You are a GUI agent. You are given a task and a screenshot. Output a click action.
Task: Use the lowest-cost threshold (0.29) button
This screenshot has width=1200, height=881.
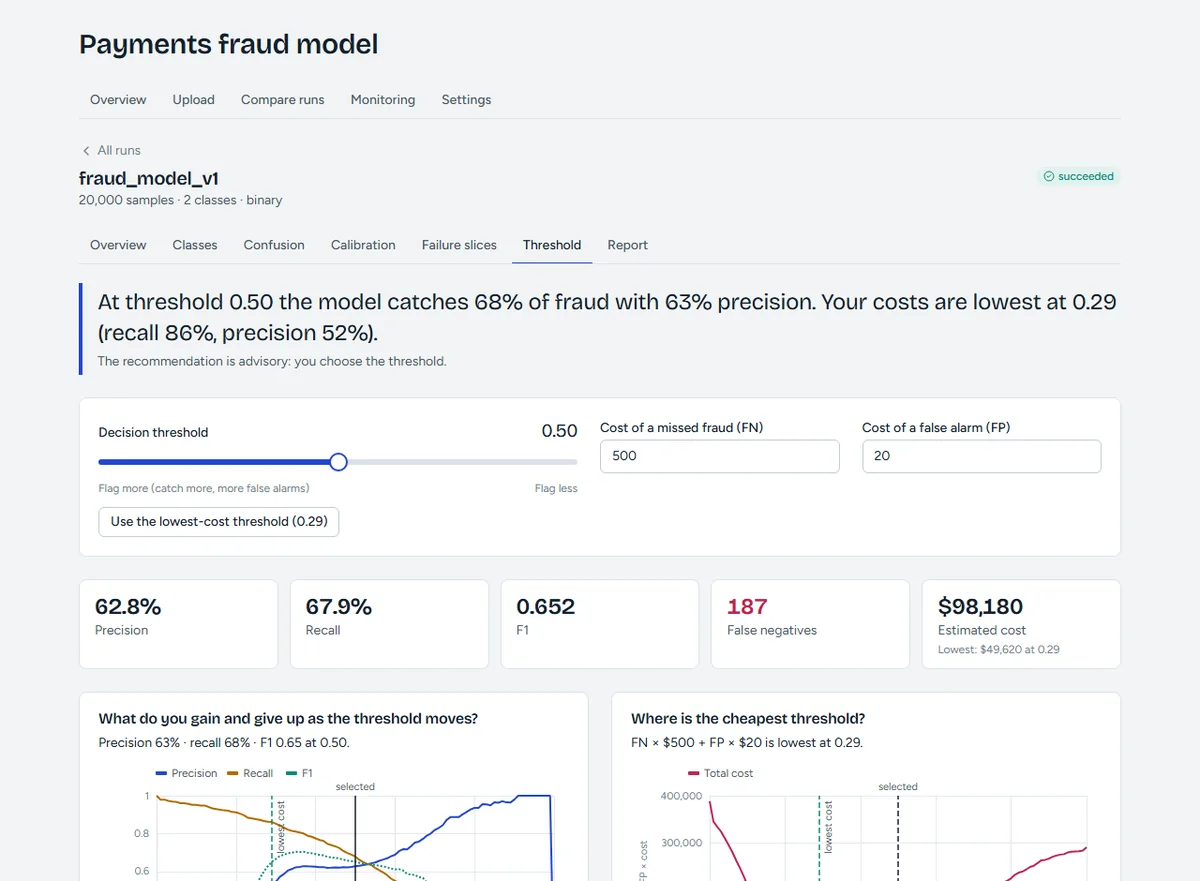click(219, 522)
